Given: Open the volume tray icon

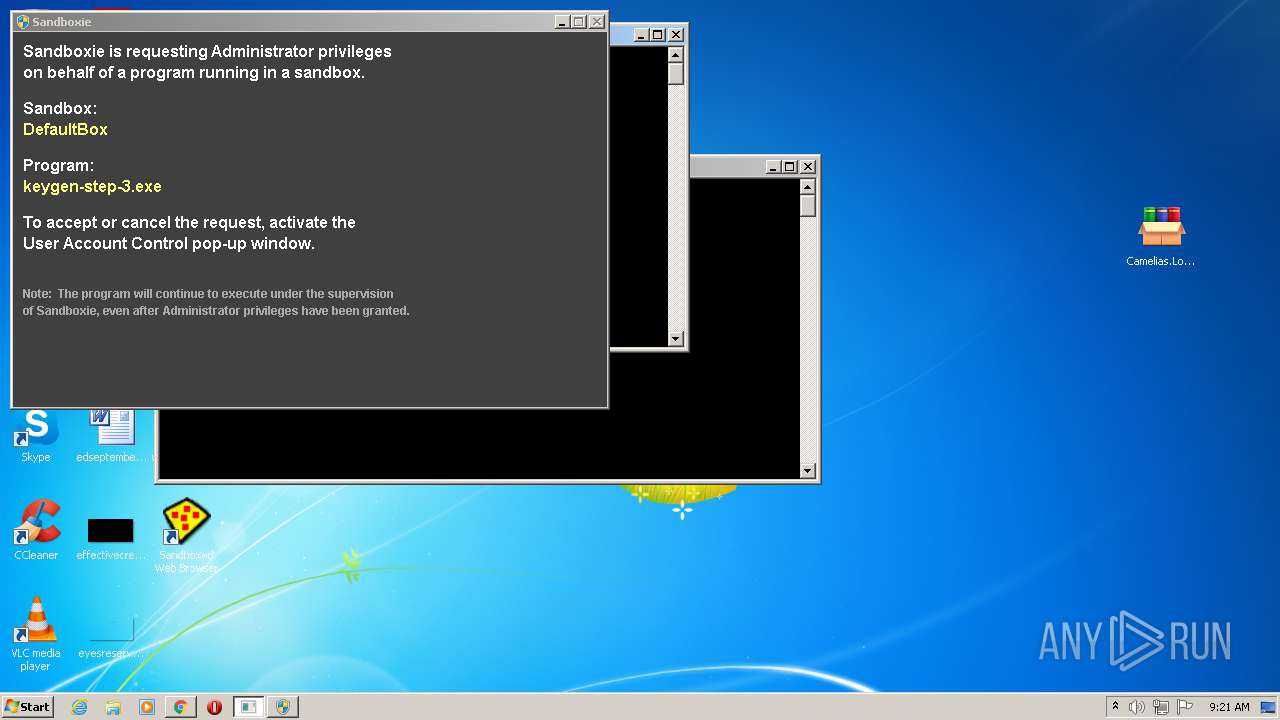Looking at the screenshot, I should coord(1137,707).
